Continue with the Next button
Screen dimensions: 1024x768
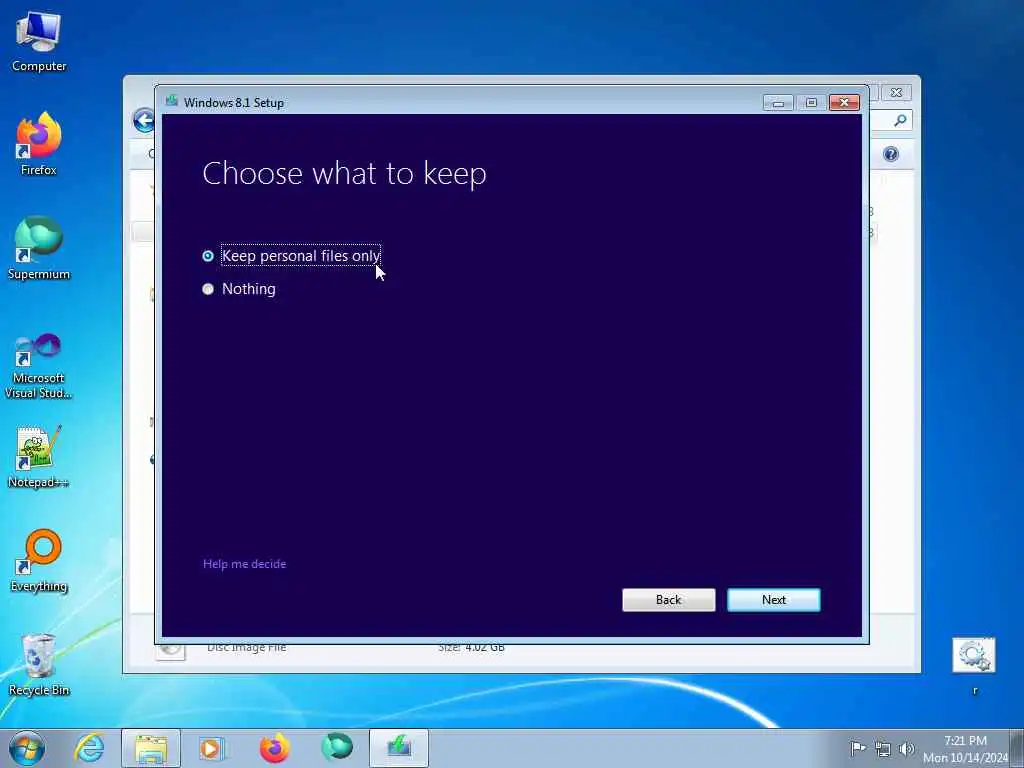point(773,600)
